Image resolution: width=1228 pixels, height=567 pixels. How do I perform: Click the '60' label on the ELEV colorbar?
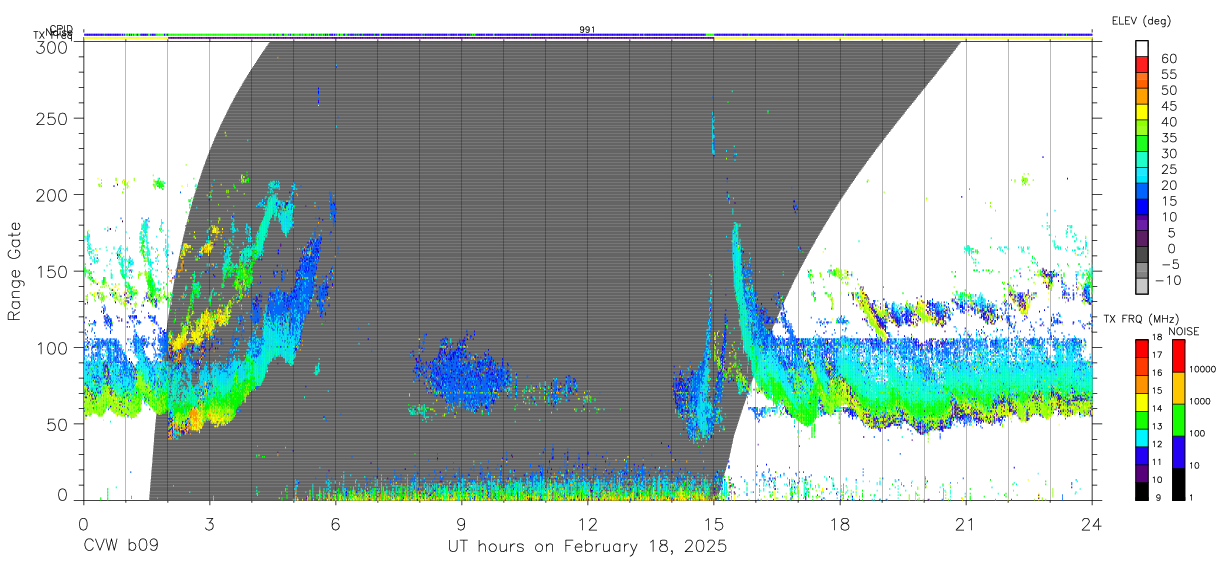click(1169, 59)
